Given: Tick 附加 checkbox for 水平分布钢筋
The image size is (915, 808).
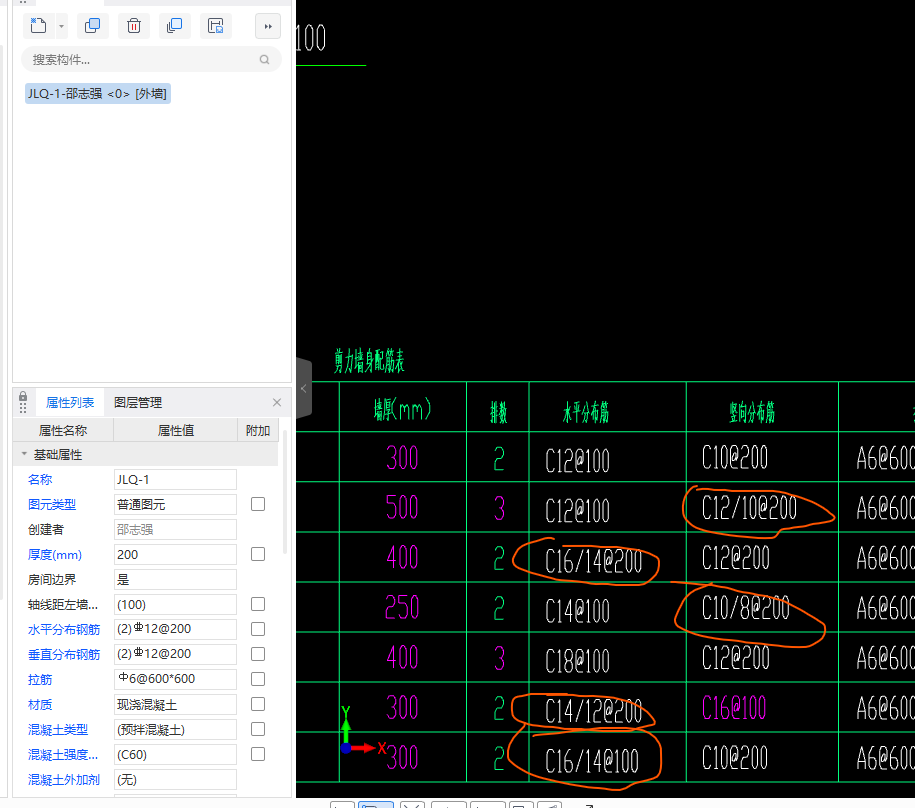Looking at the screenshot, I should point(258,629).
